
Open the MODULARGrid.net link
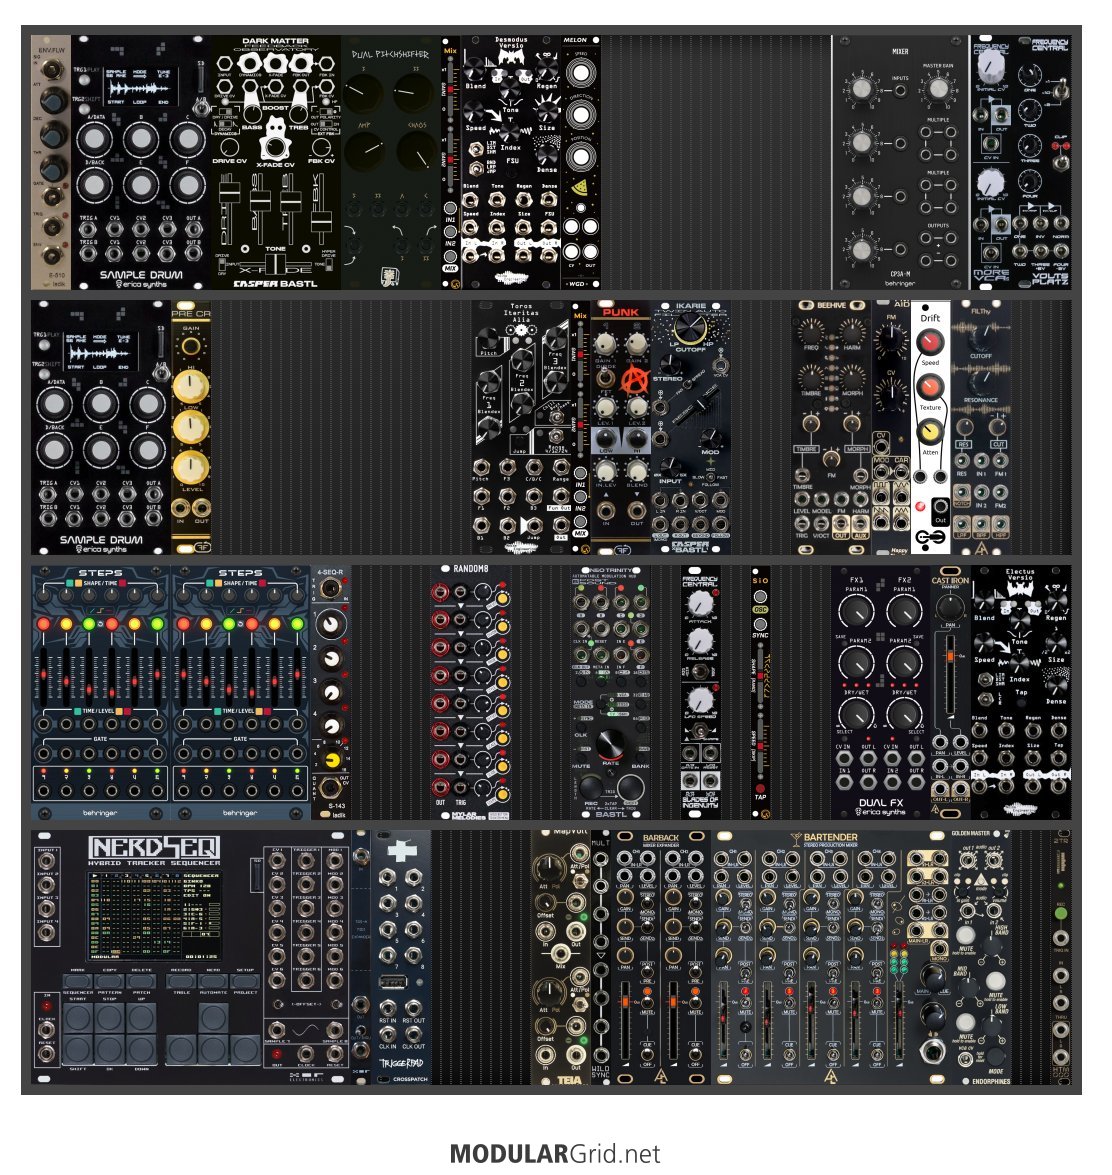tap(555, 1153)
